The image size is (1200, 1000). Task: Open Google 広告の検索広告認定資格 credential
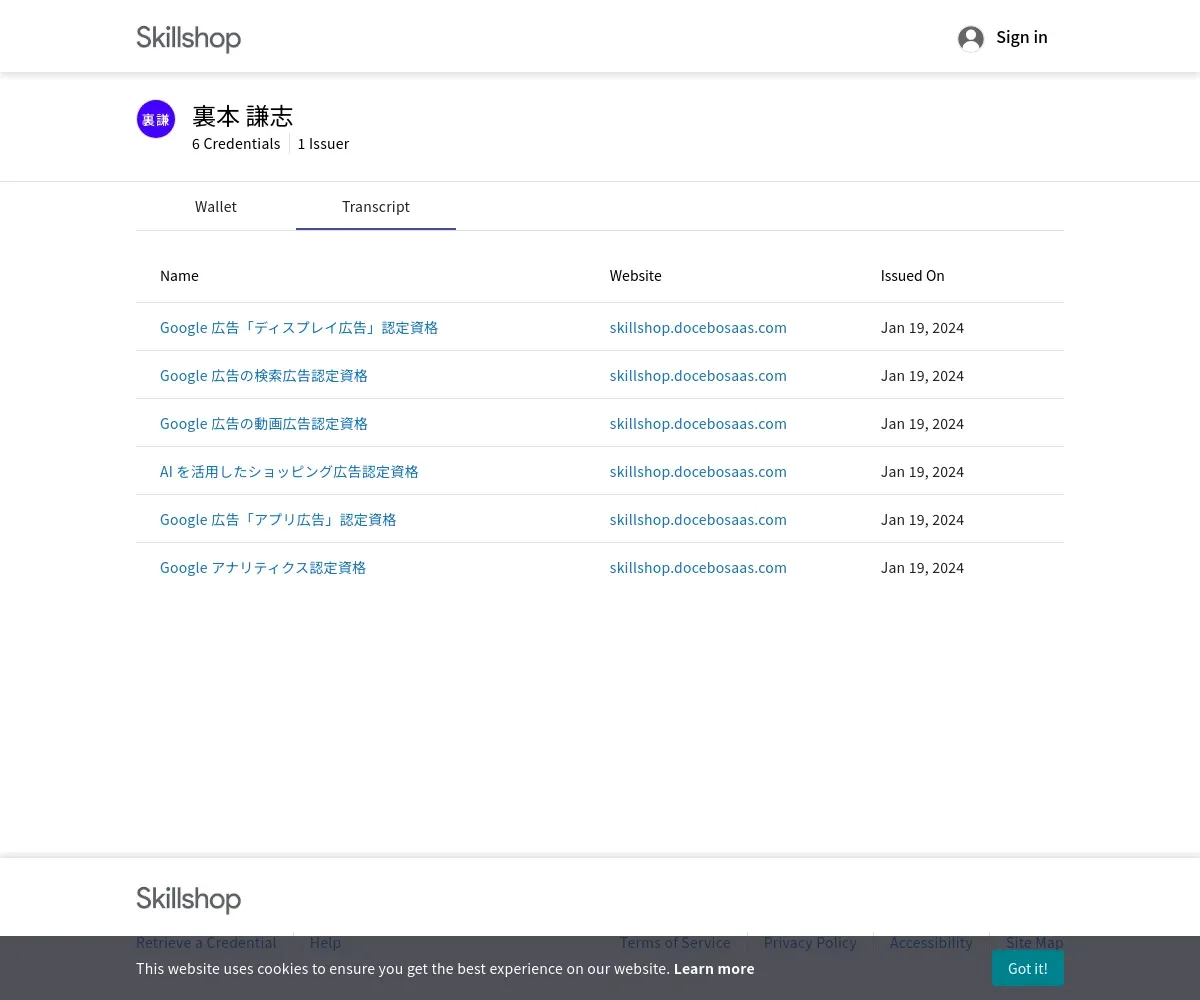pyautogui.click(x=264, y=376)
